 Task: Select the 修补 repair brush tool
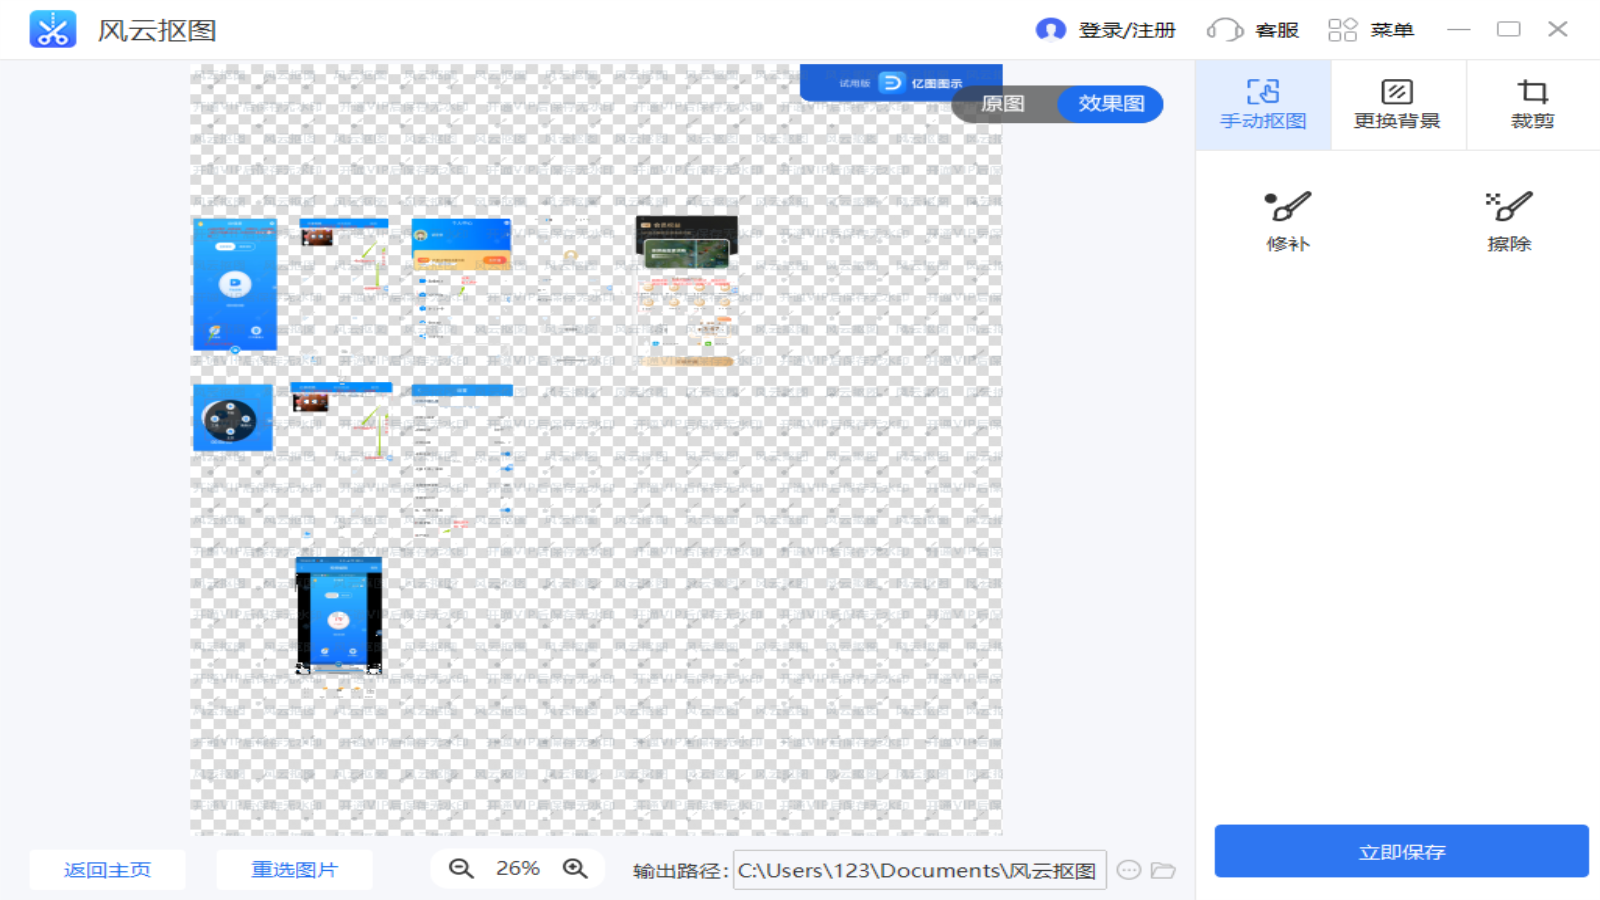[x=1289, y=220]
